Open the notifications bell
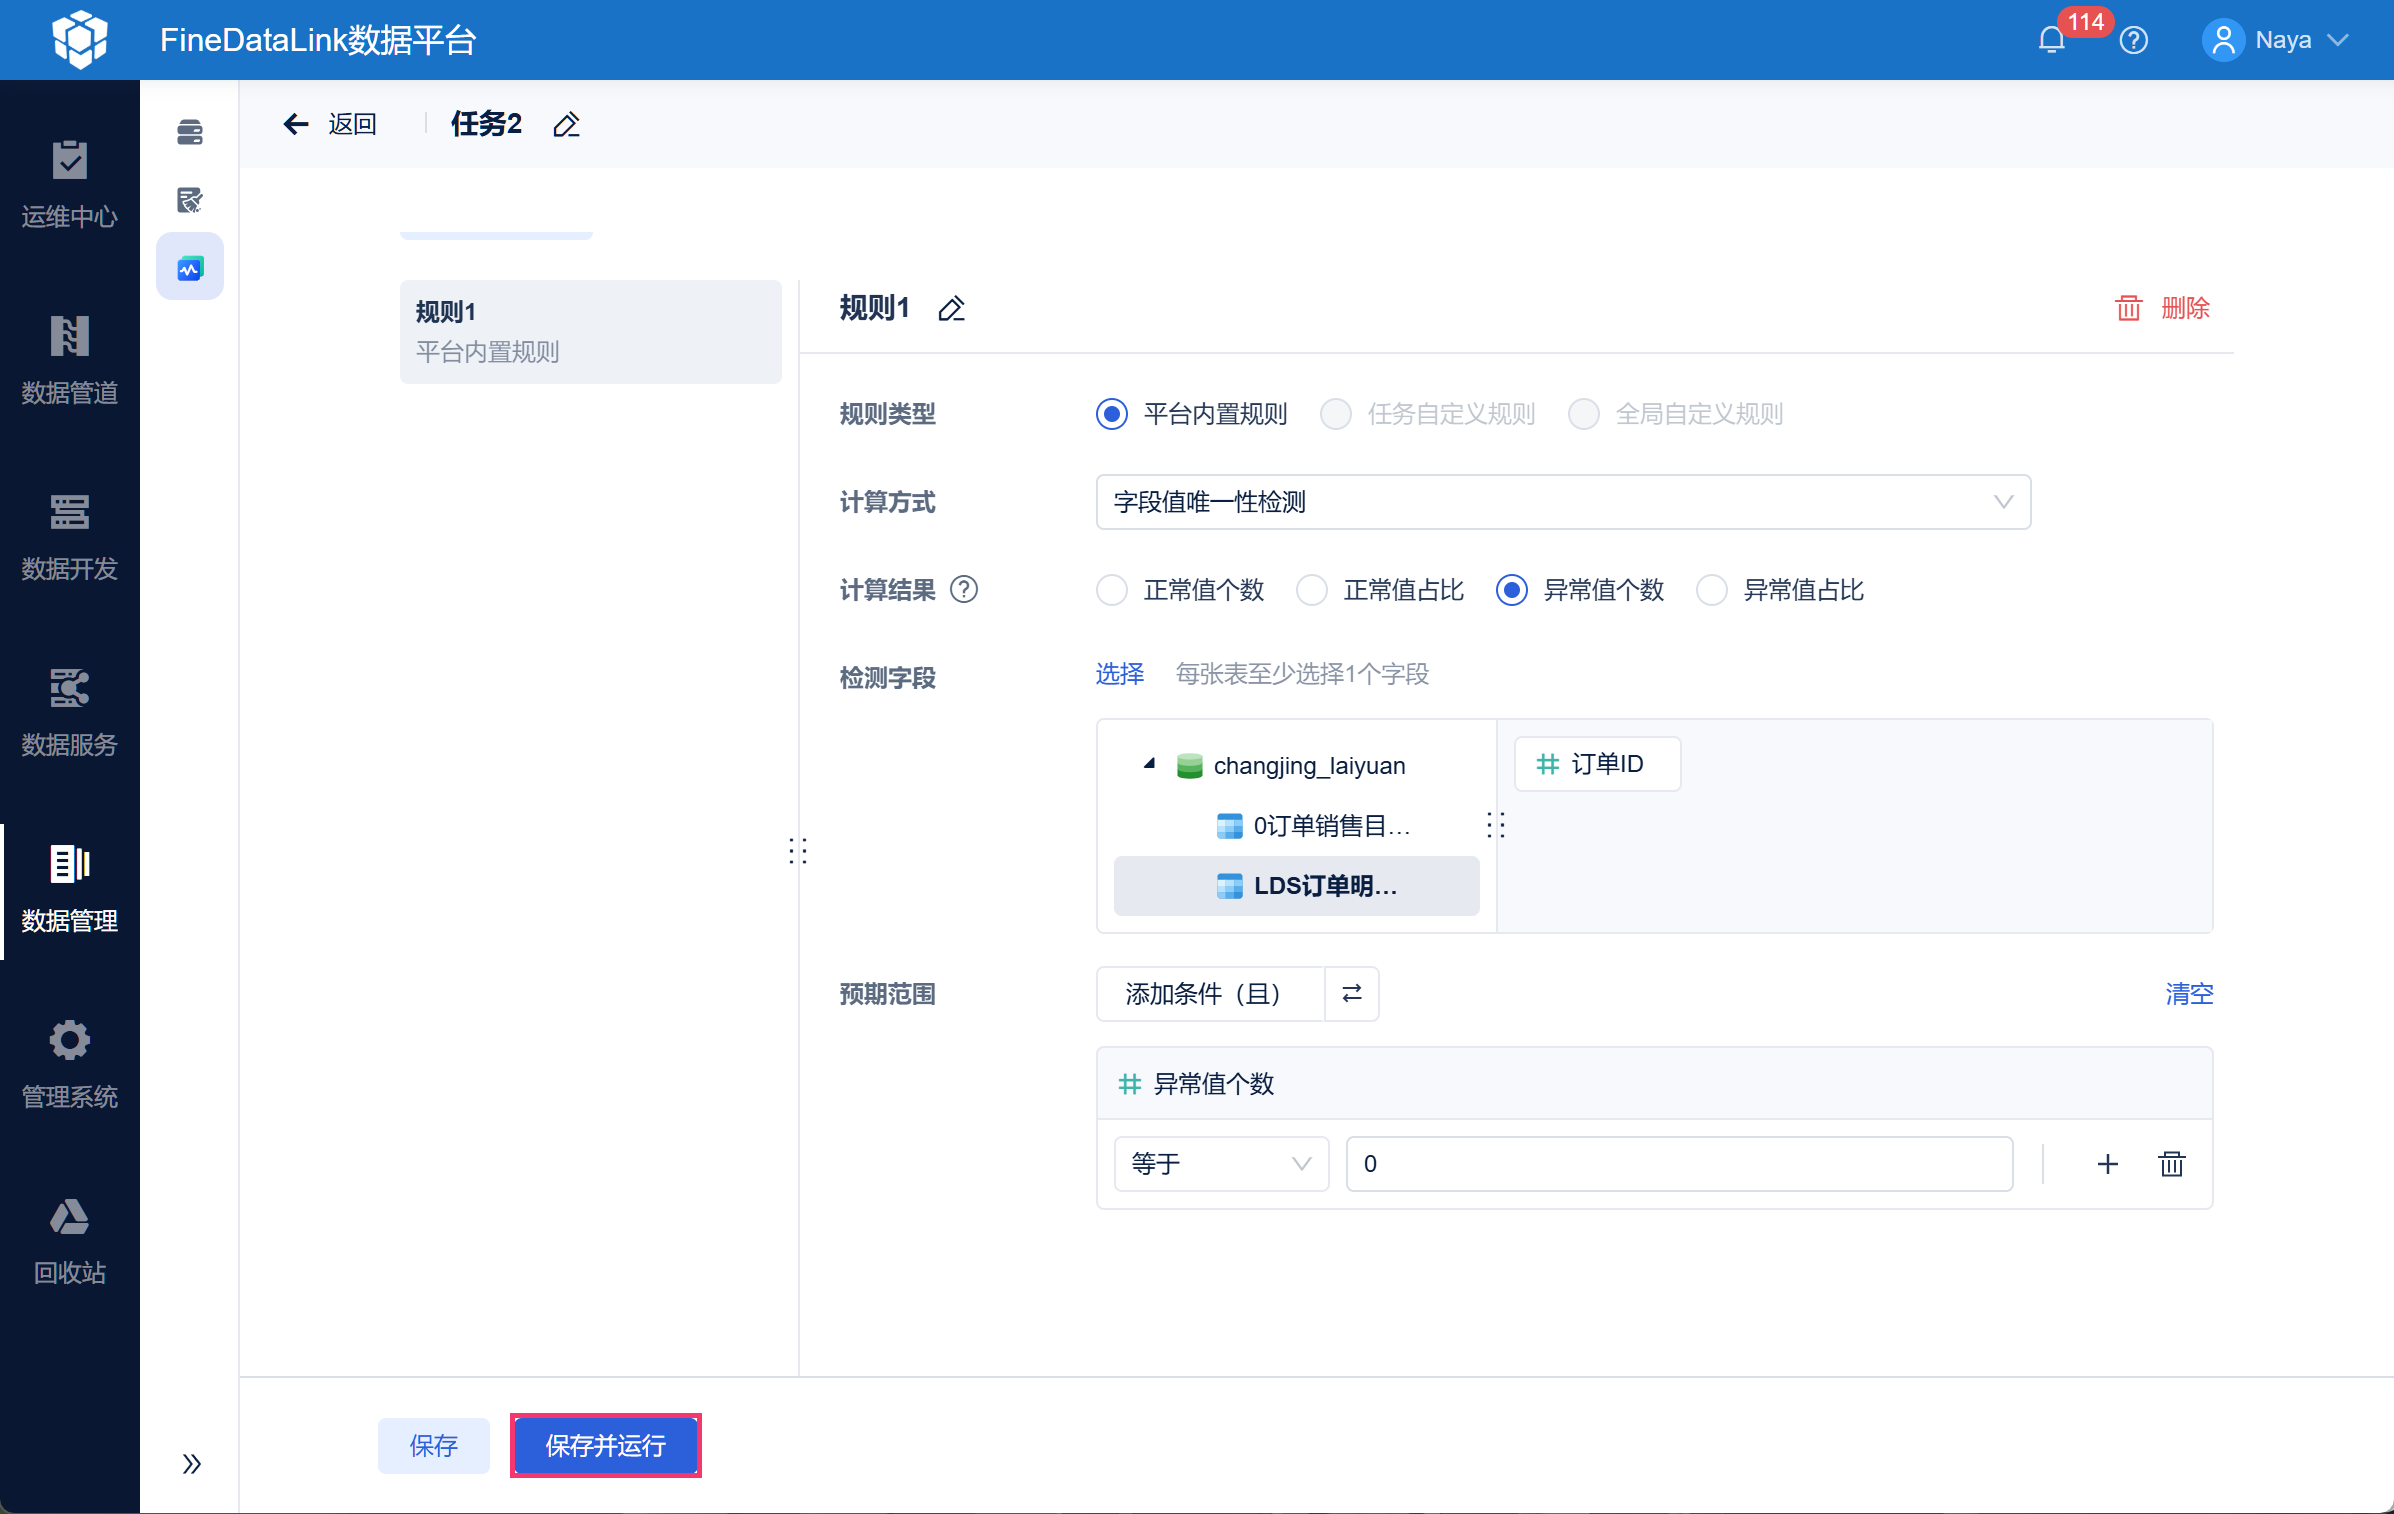 point(2051,40)
